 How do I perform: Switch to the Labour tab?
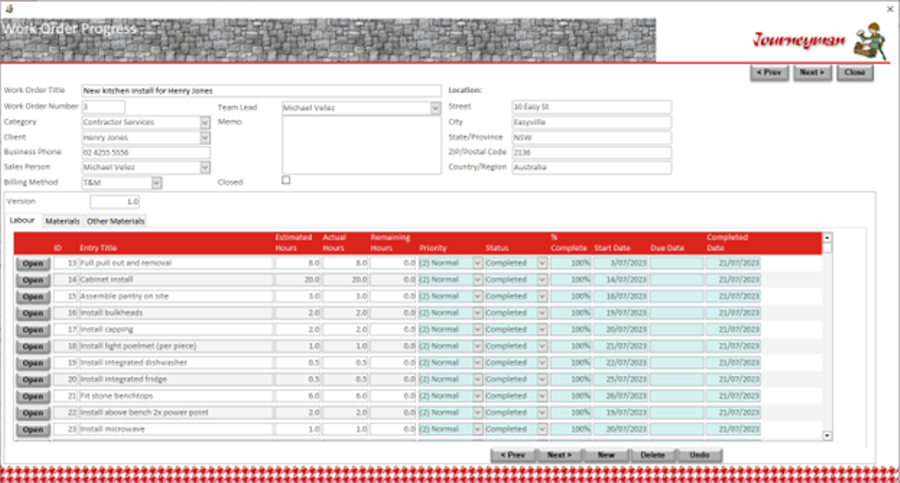pos(22,221)
